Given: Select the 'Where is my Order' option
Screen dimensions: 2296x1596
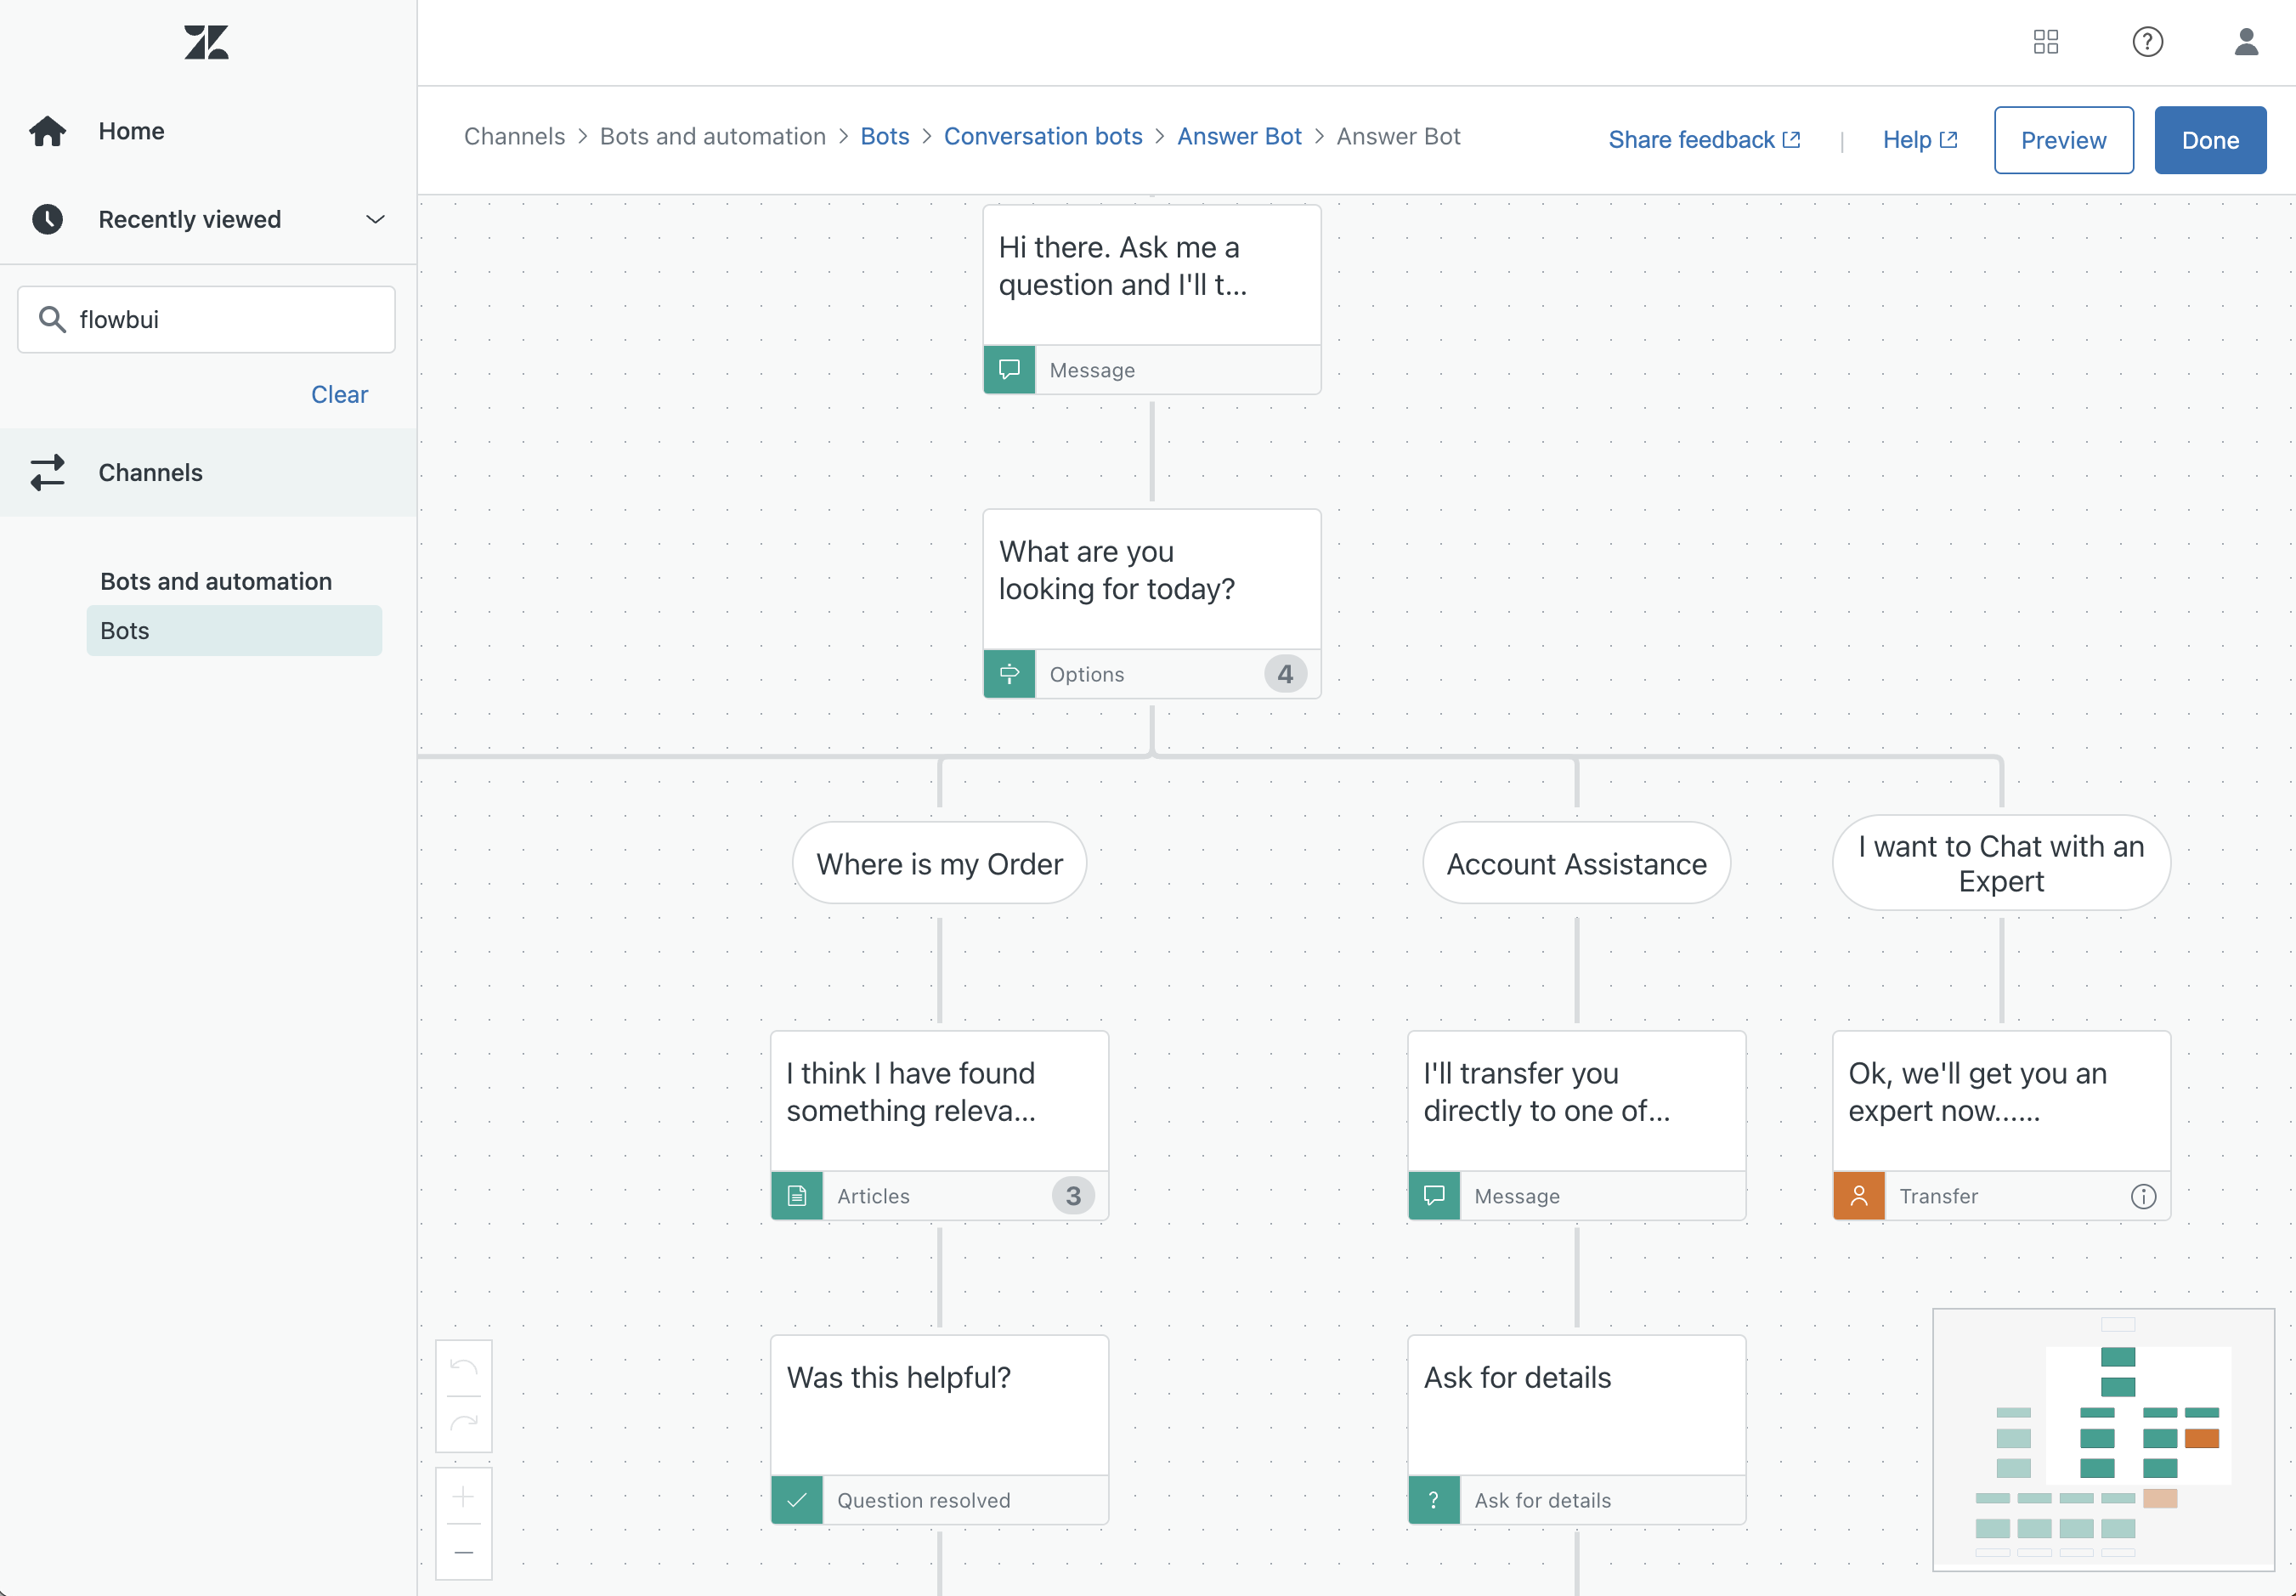Looking at the screenshot, I should click(x=939, y=863).
